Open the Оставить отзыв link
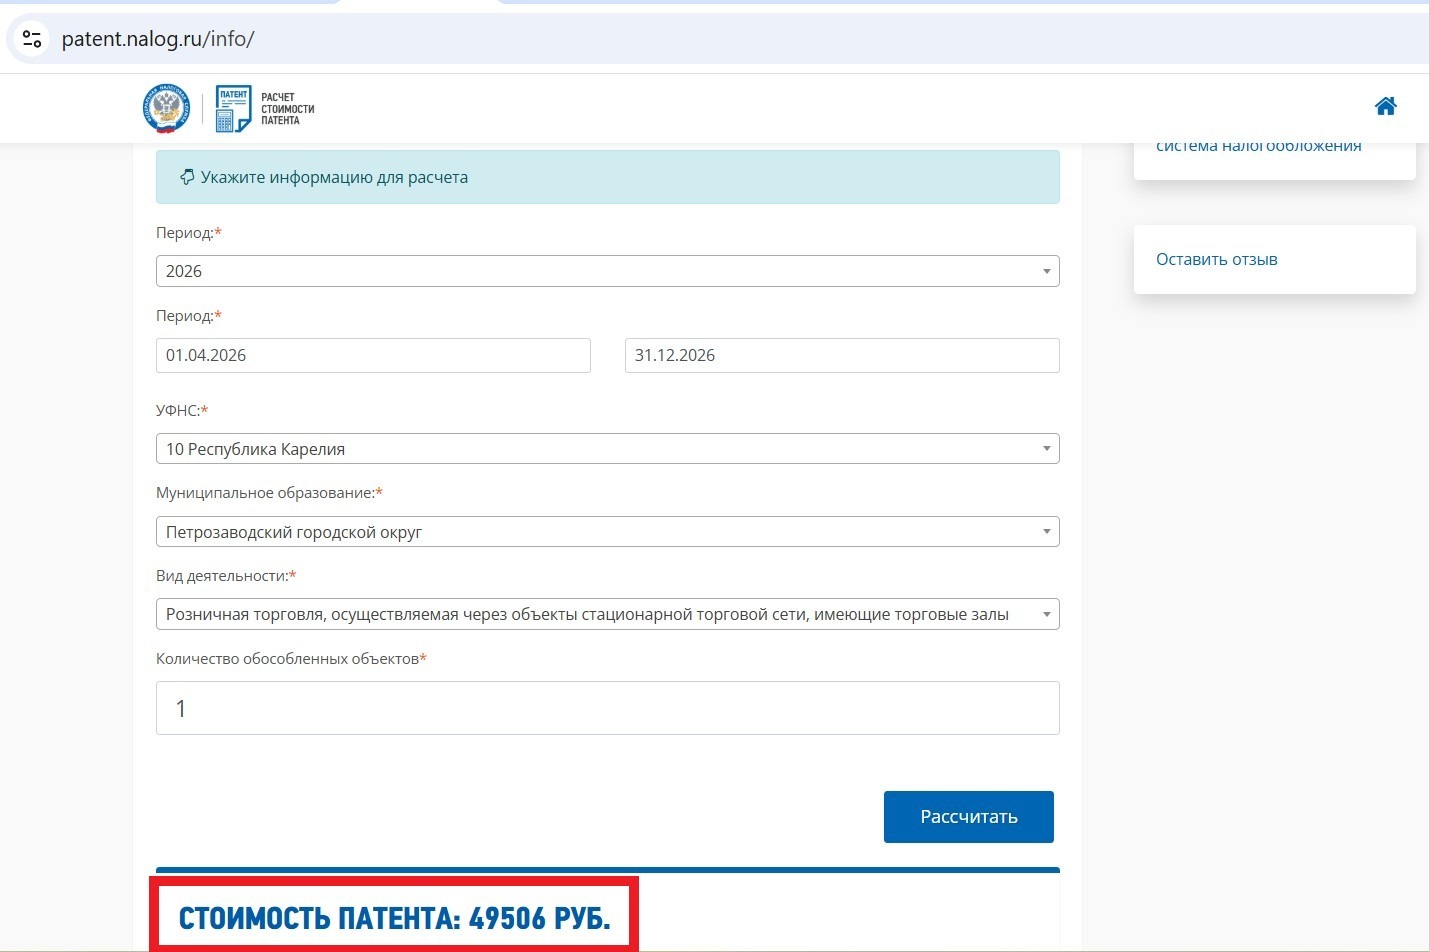 click(1216, 259)
